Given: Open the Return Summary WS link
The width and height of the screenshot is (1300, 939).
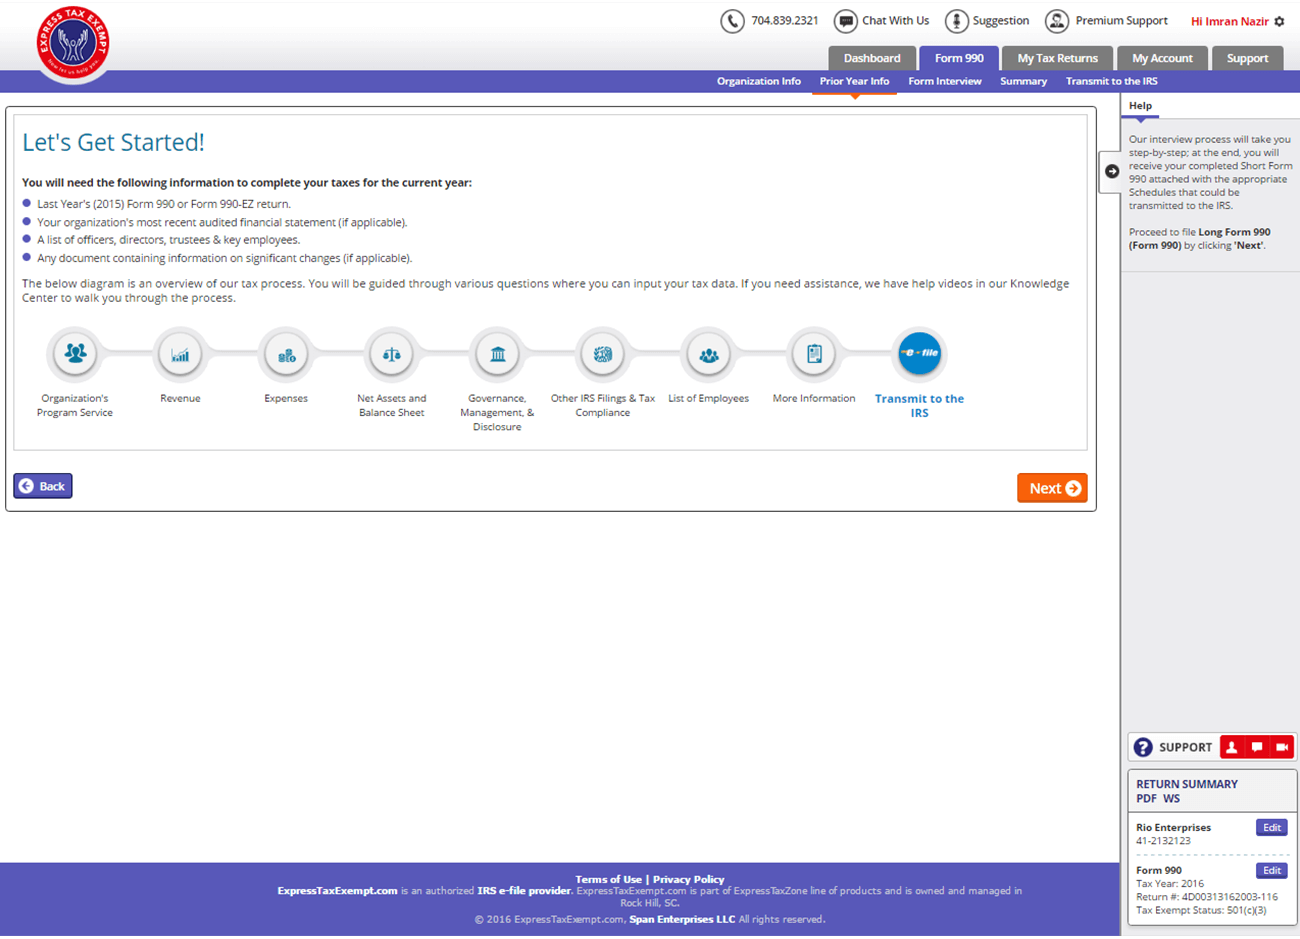Looking at the screenshot, I should coord(1171,798).
